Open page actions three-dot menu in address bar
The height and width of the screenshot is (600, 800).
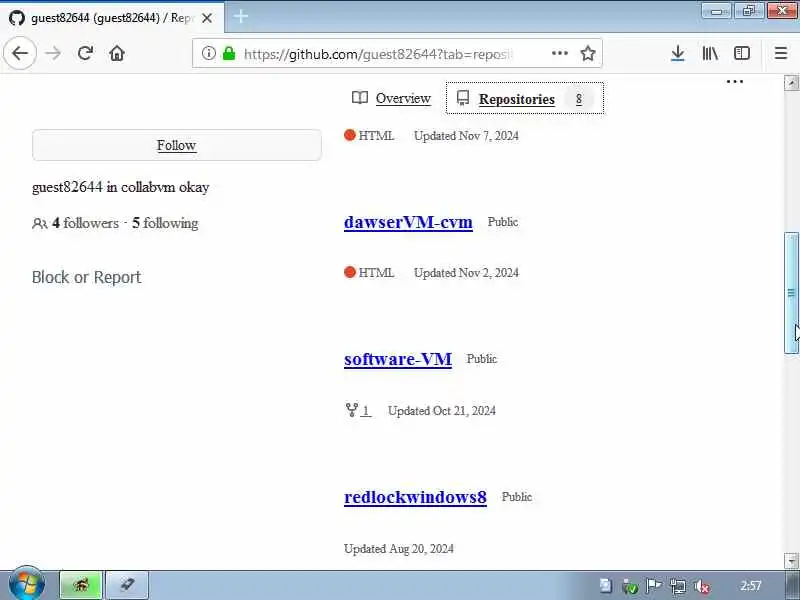click(x=560, y=53)
